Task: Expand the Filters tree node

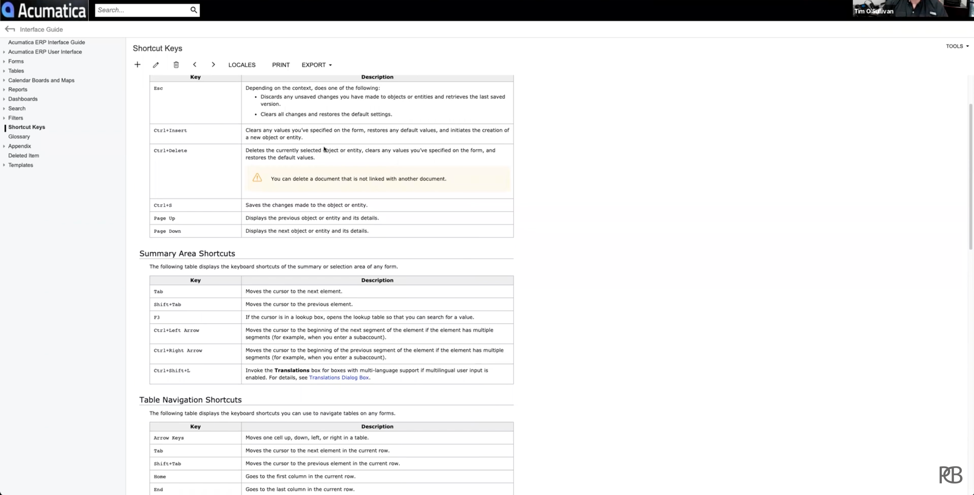Action: pos(4,118)
